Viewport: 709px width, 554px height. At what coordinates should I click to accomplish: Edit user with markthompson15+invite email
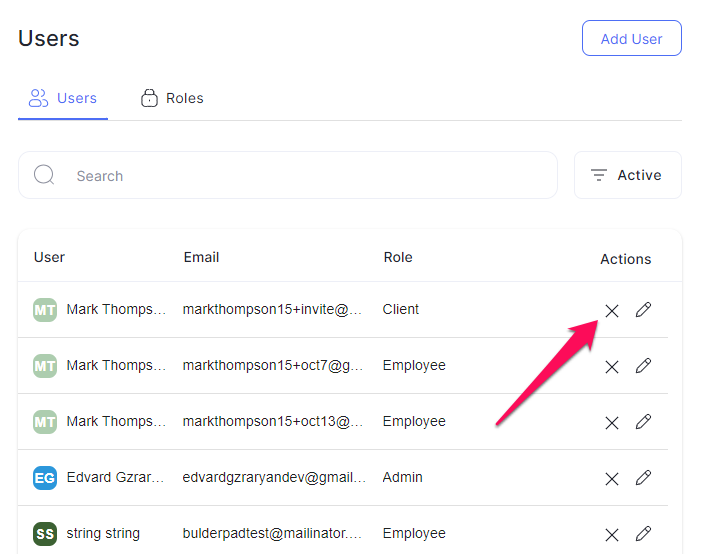643,310
